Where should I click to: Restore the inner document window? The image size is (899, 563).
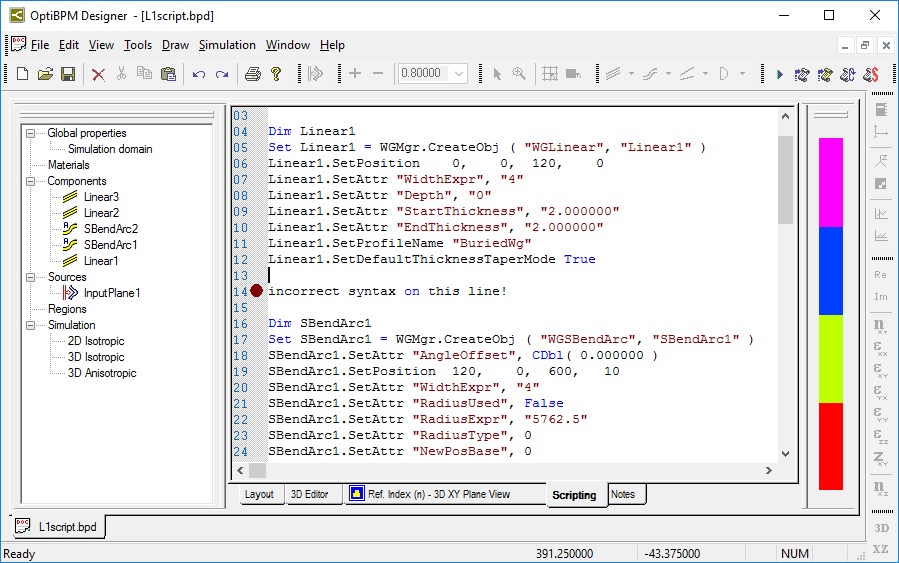point(865,45)
